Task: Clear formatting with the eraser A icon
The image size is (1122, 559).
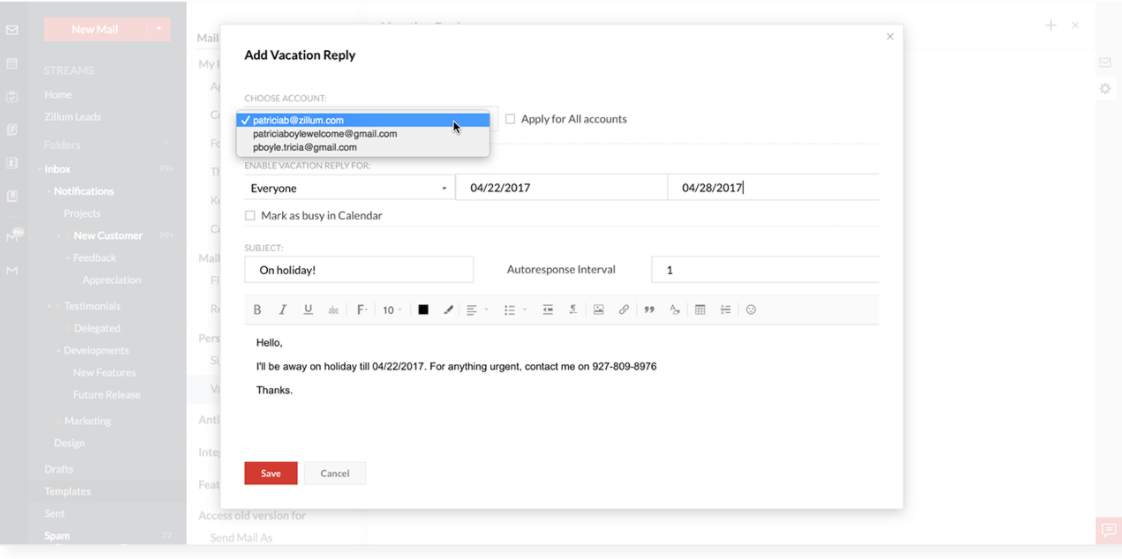Action: coord(674,310)
